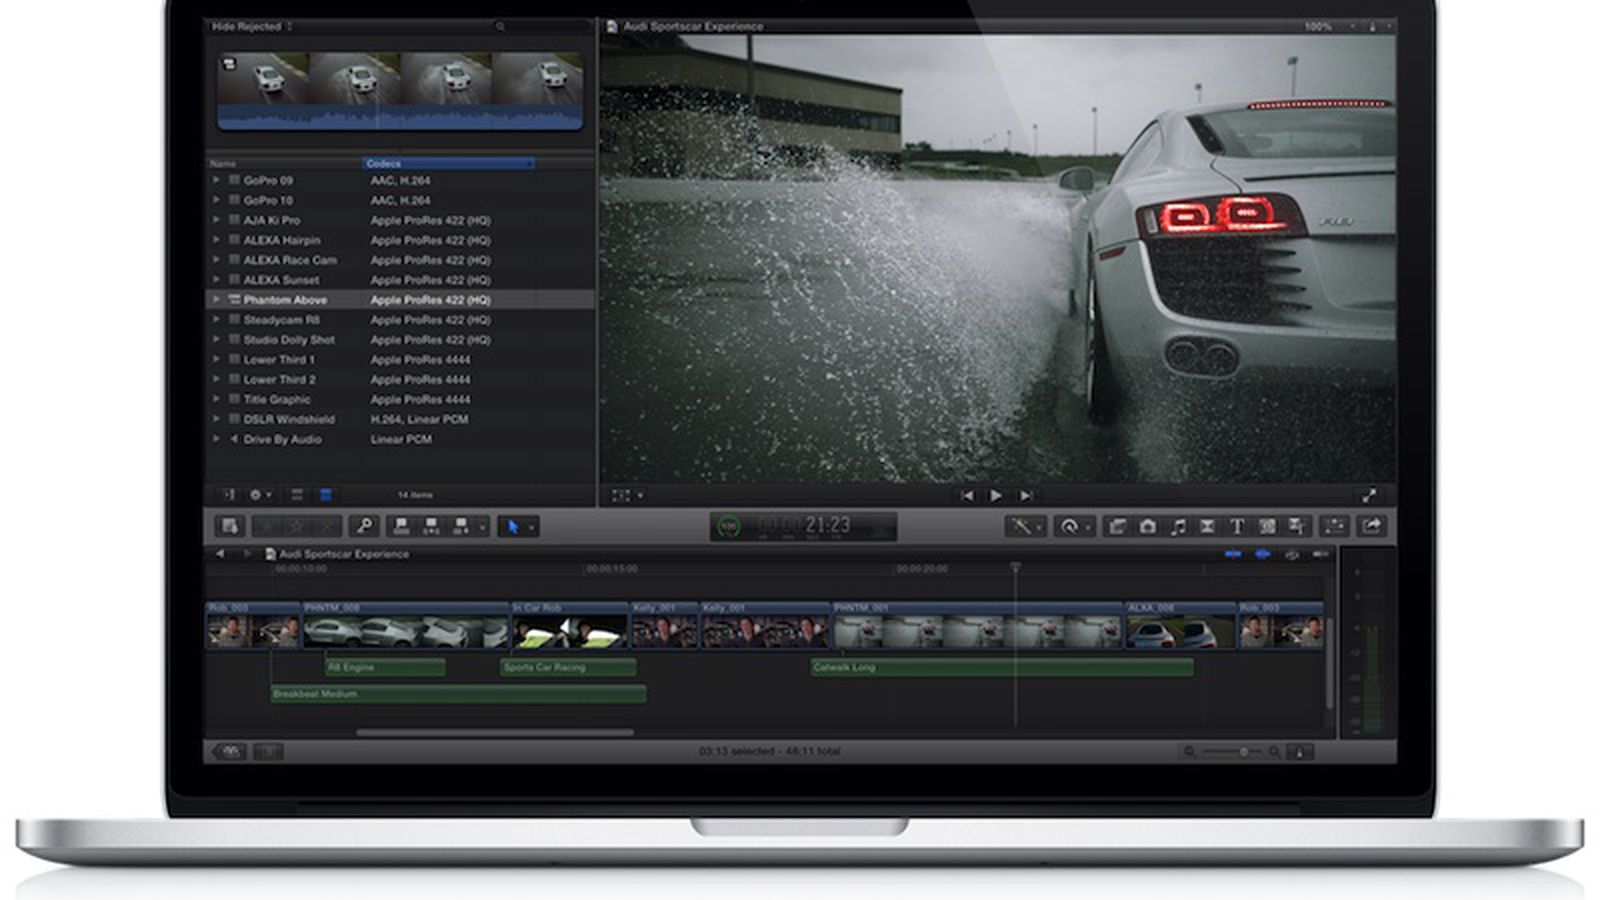Screen dimensions: 1600x900
Task: Expand the GoPro 09 clip row
Action: coord(216,180)
